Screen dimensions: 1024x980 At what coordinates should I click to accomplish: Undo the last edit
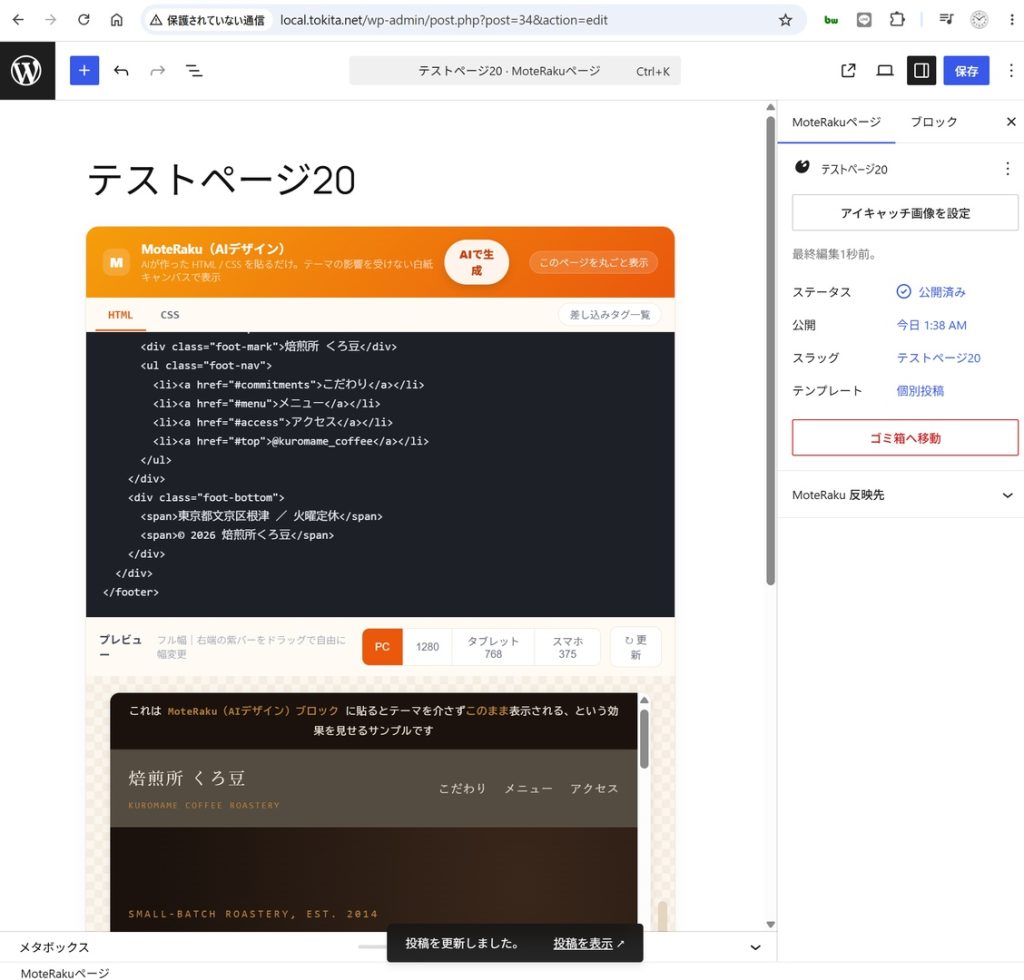coord(121,71)
